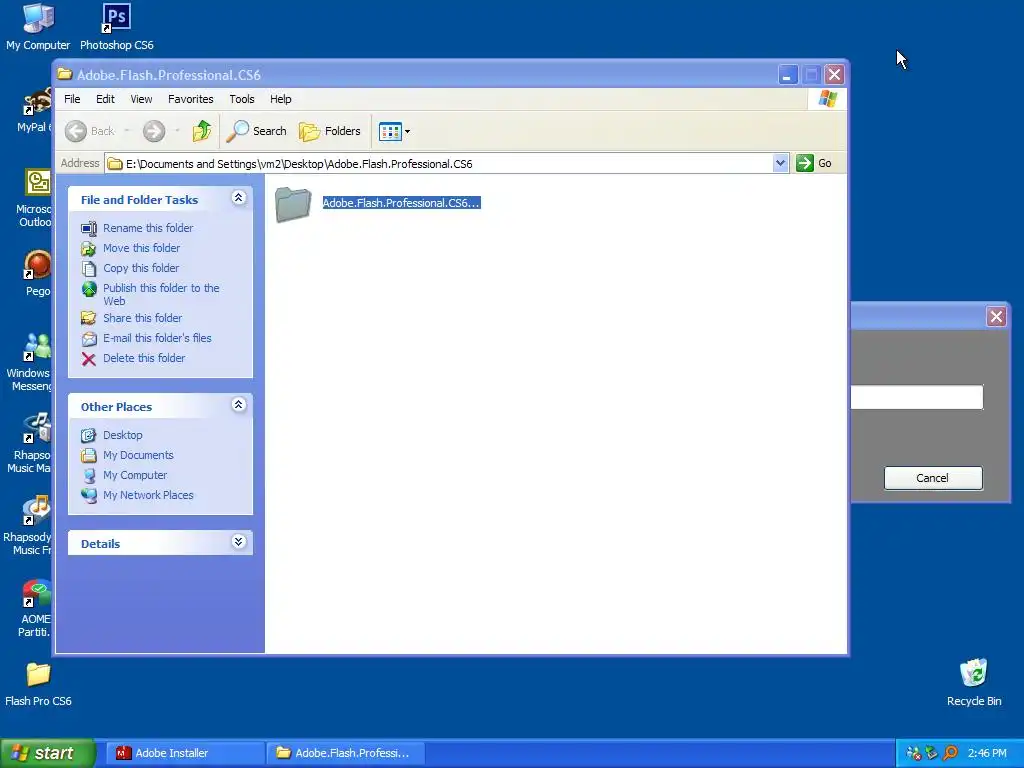The width and height of the screenshot is (1024, 768).
Task: Click Copy this folder
Action: (141, 268)
